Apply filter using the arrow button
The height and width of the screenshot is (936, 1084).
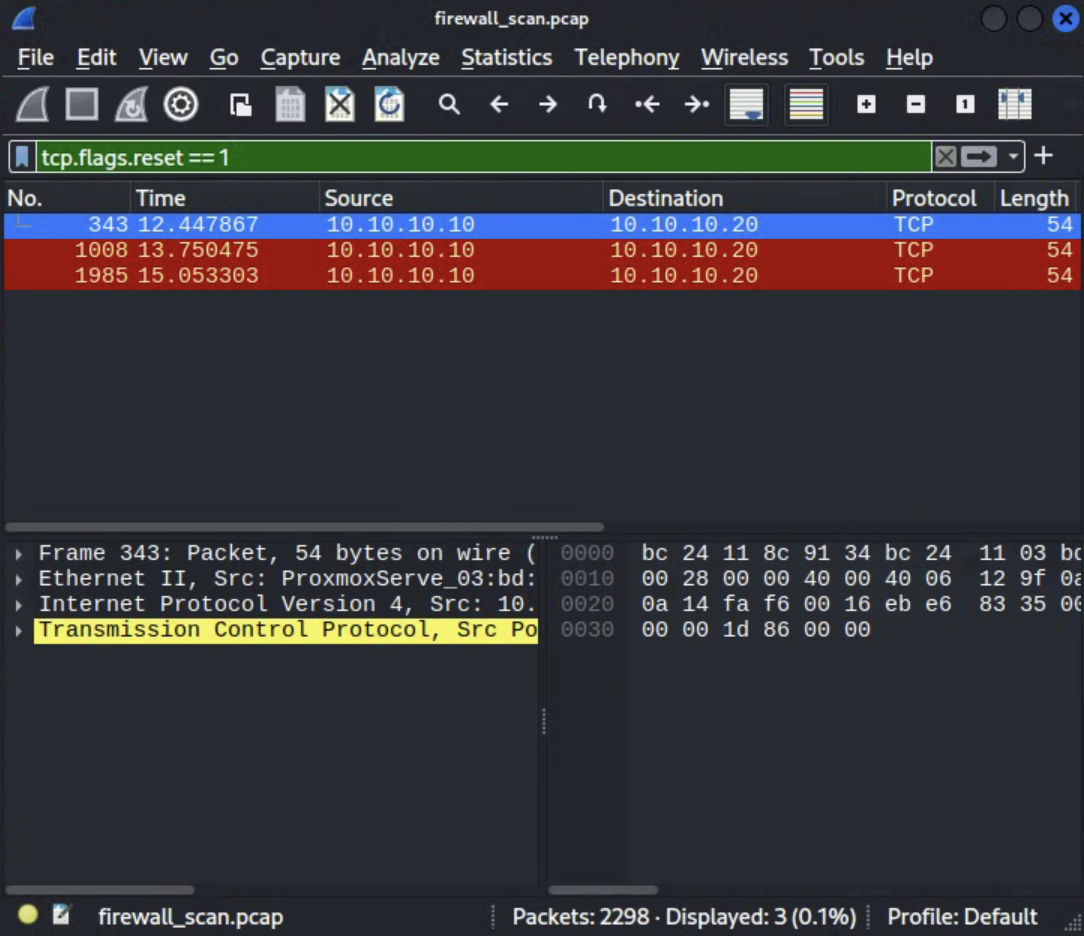978,156
